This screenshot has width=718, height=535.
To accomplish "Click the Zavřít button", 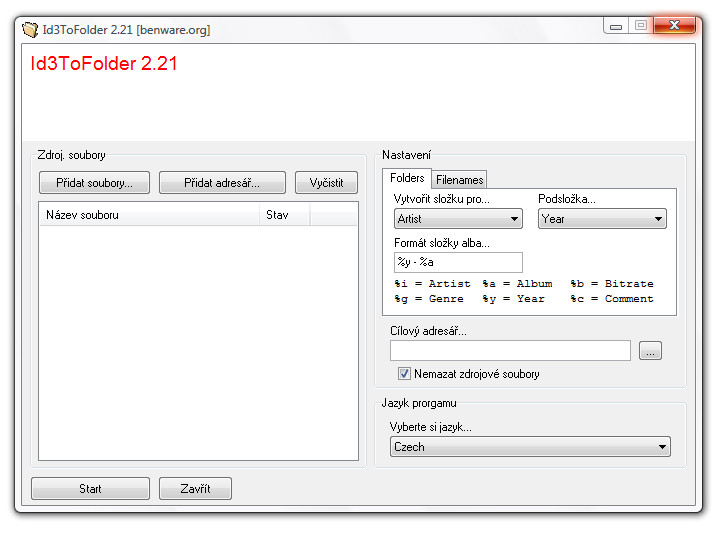I will (x=195, y=489).
